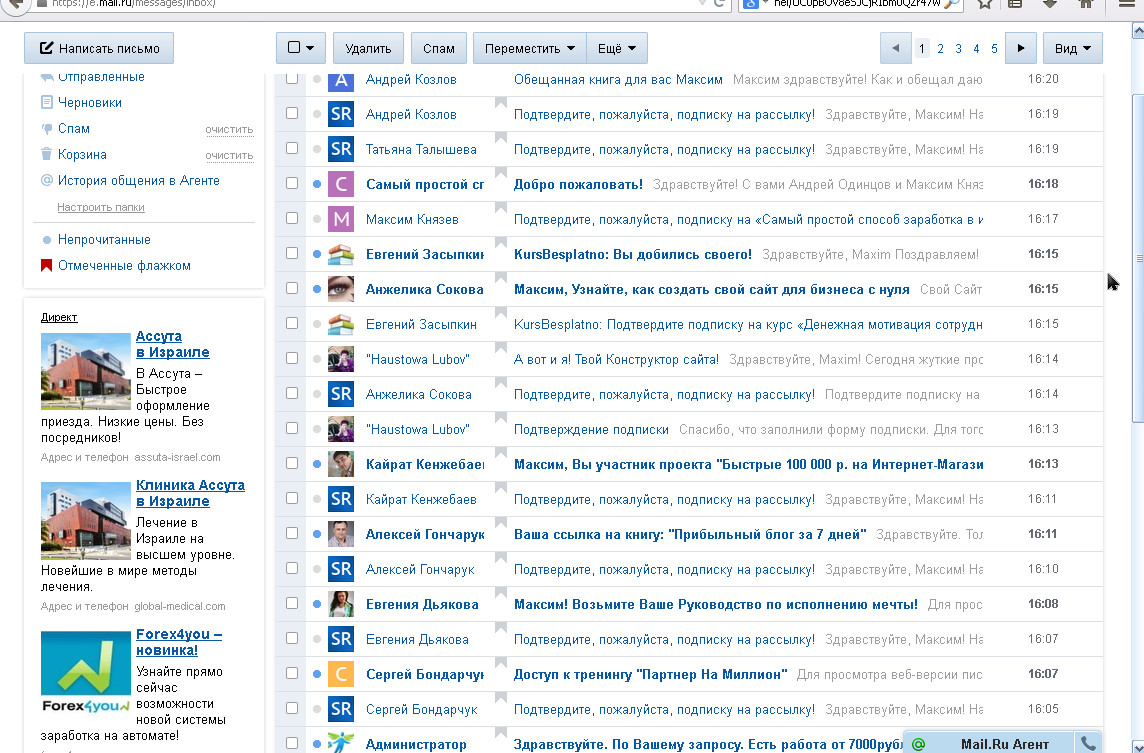Screen dimensions: 1144x753
Task: Click the photo avatar of Кайрат Кенжебаев 16:13 email
Action: (x=341, y=464)
